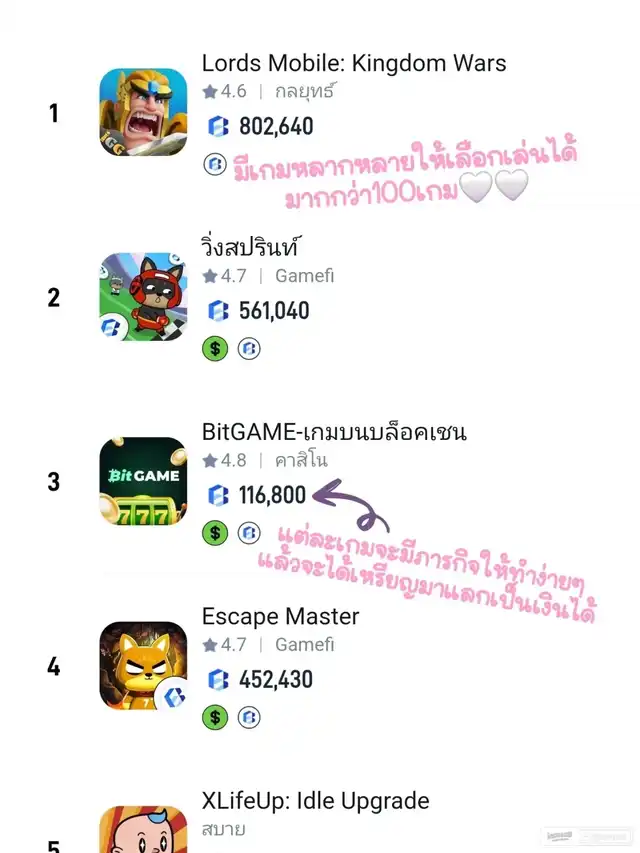Image resolution: width=640 pixels, height=853 pixels.
Task: Tap green dollar badge under BitGAME
Action: 215,533
